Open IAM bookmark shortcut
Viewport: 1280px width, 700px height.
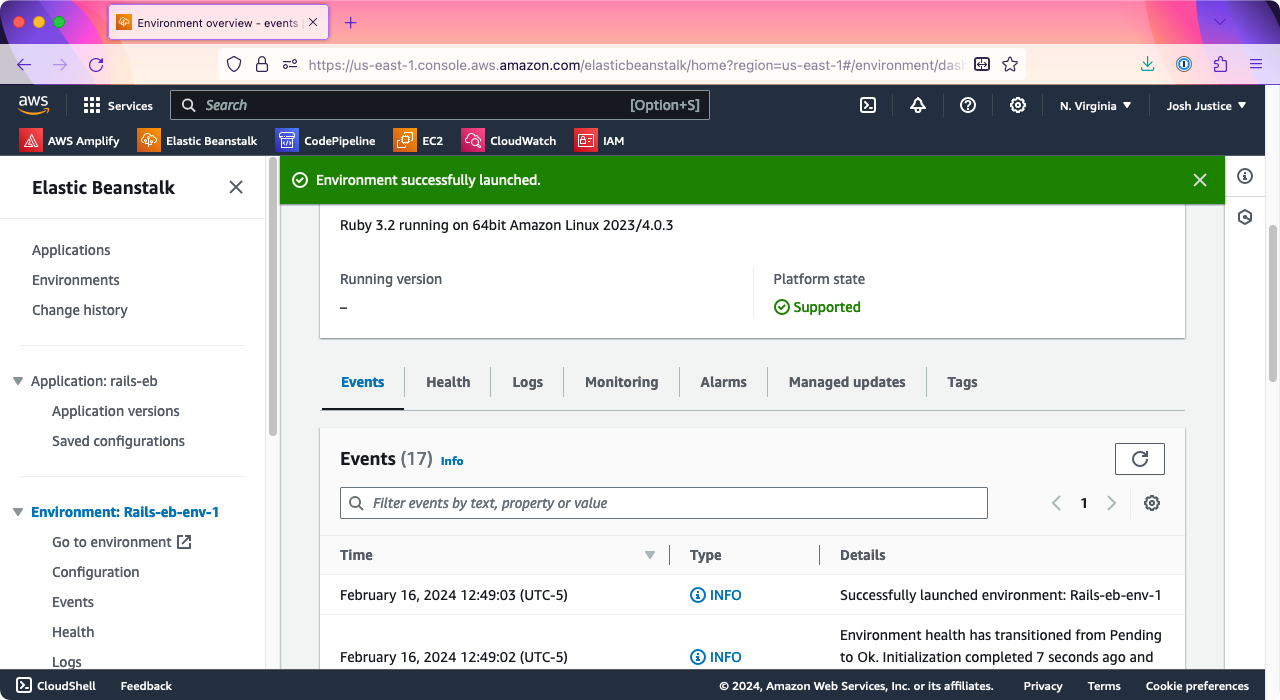pos(600,140)
